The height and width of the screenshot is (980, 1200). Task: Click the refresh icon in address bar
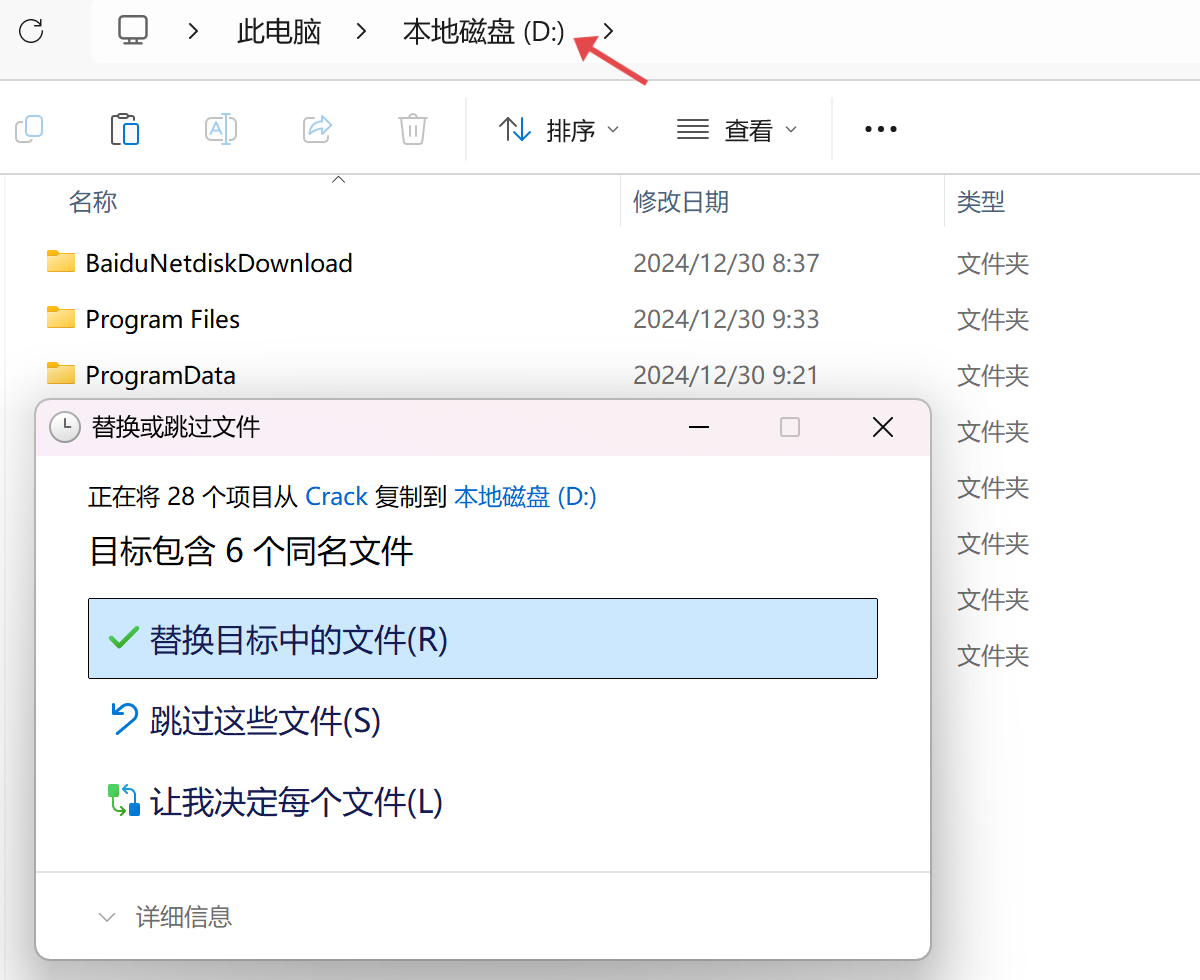click(x=31, y=31)
